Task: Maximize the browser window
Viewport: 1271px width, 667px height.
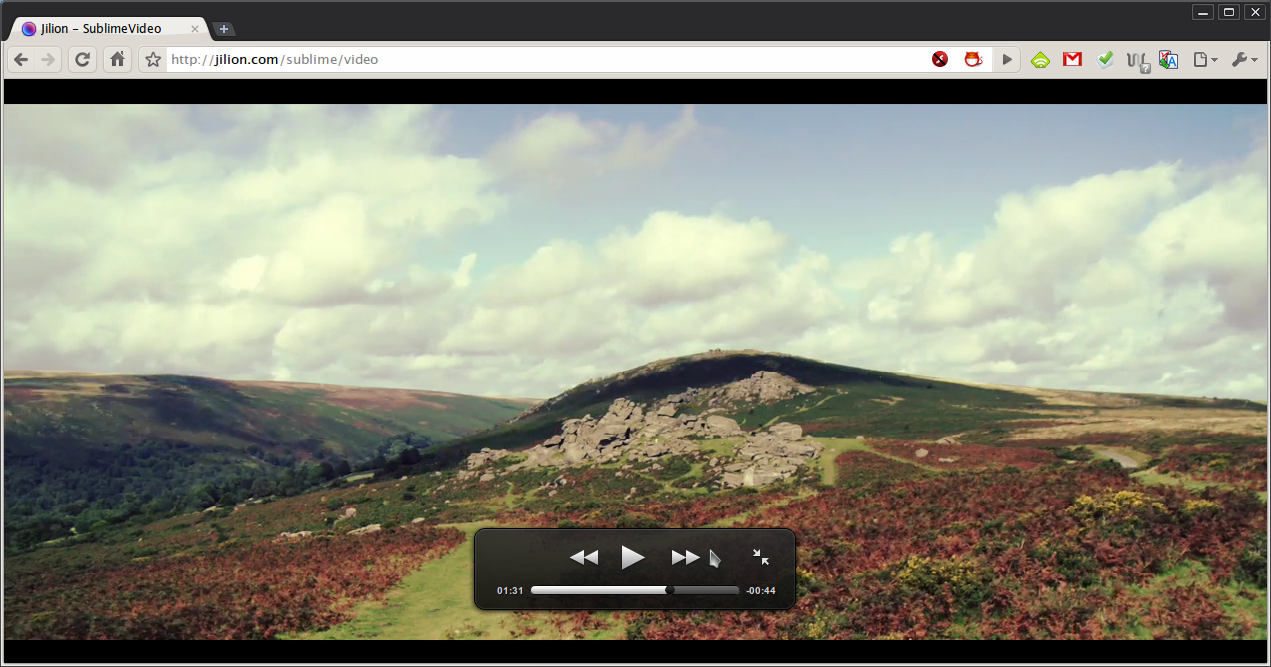Action: coord(1229,12)
